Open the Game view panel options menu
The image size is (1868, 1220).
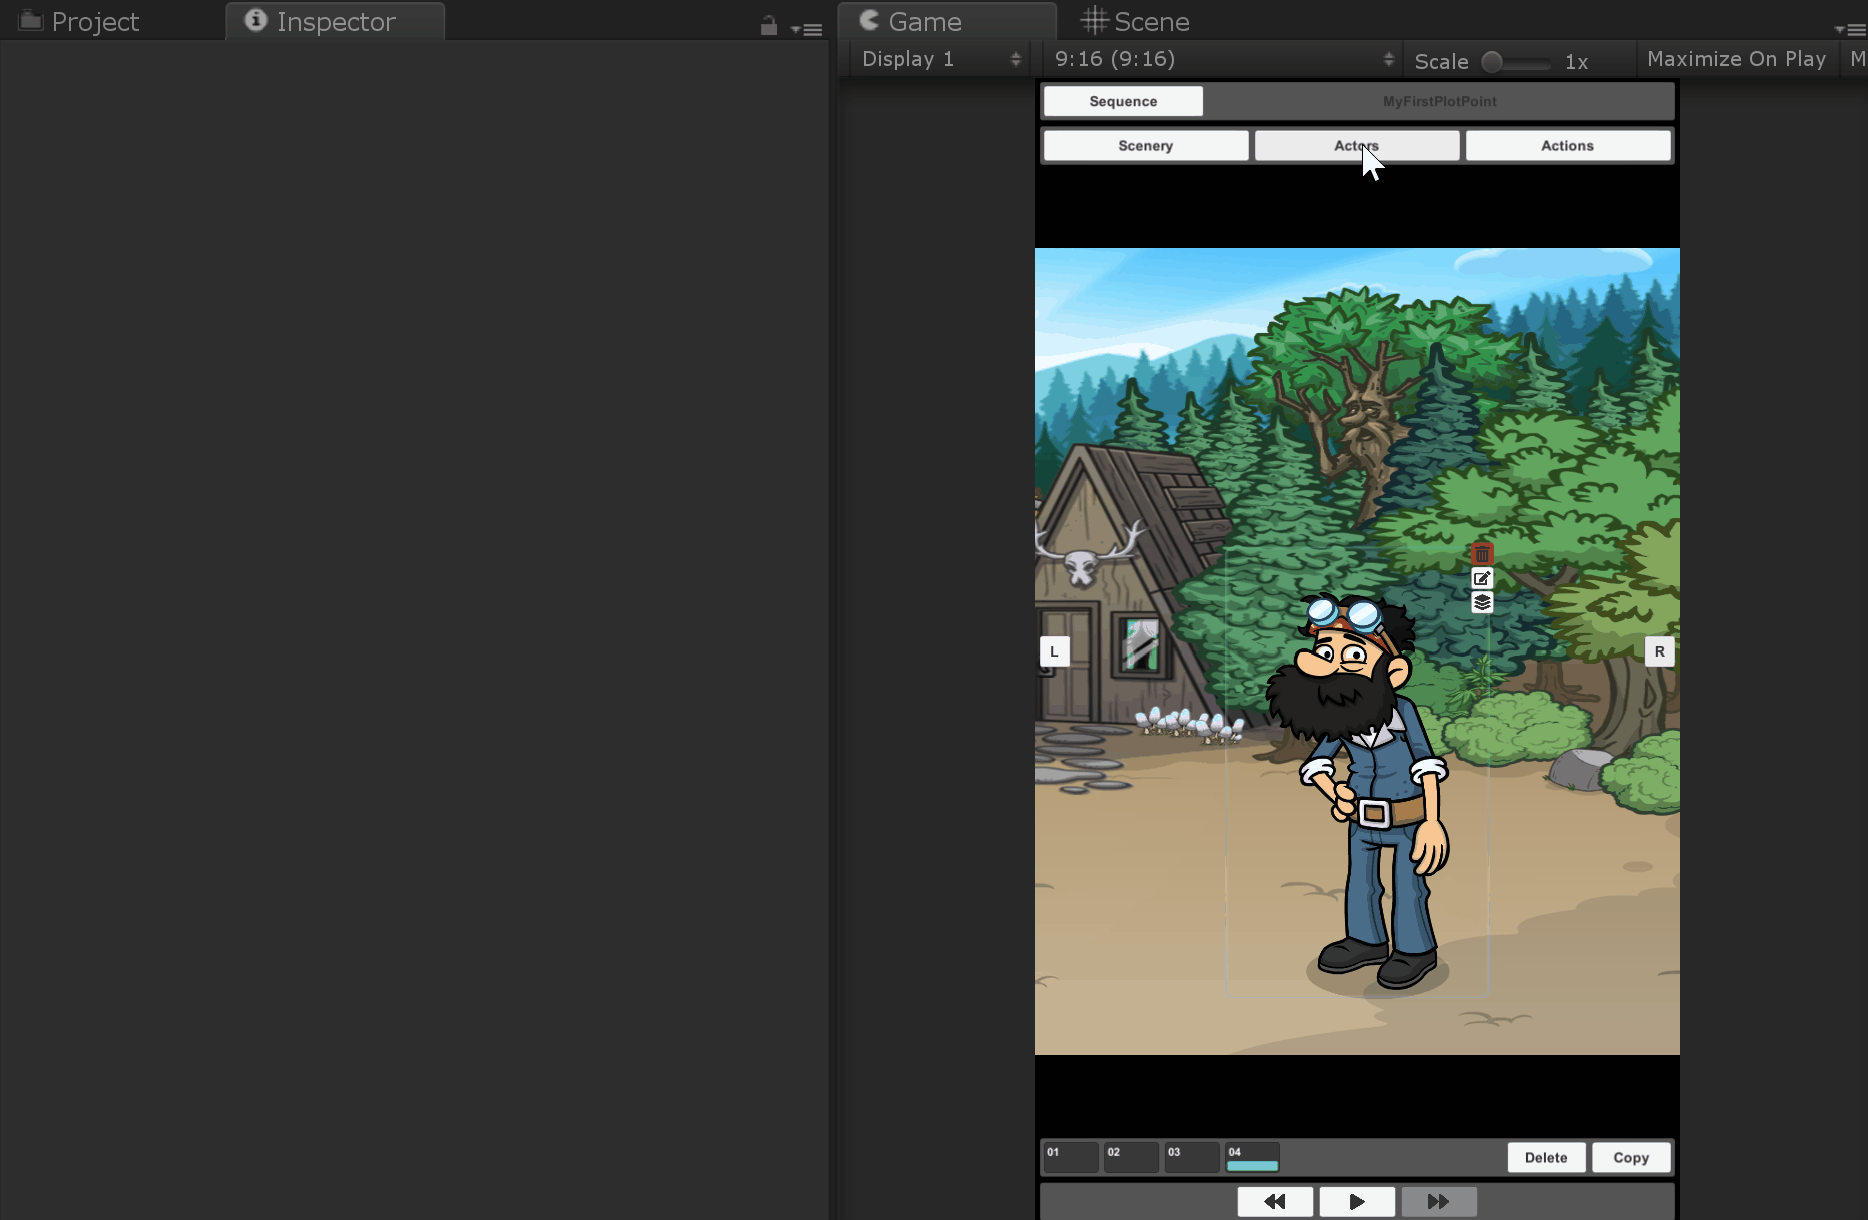point(1852,29)
